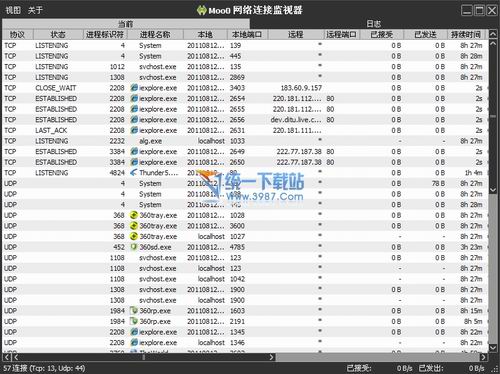500x374 pixels.
Task: Click remote address 222.77.187.38 on port 2649 row
Action: tap(299, 152)
